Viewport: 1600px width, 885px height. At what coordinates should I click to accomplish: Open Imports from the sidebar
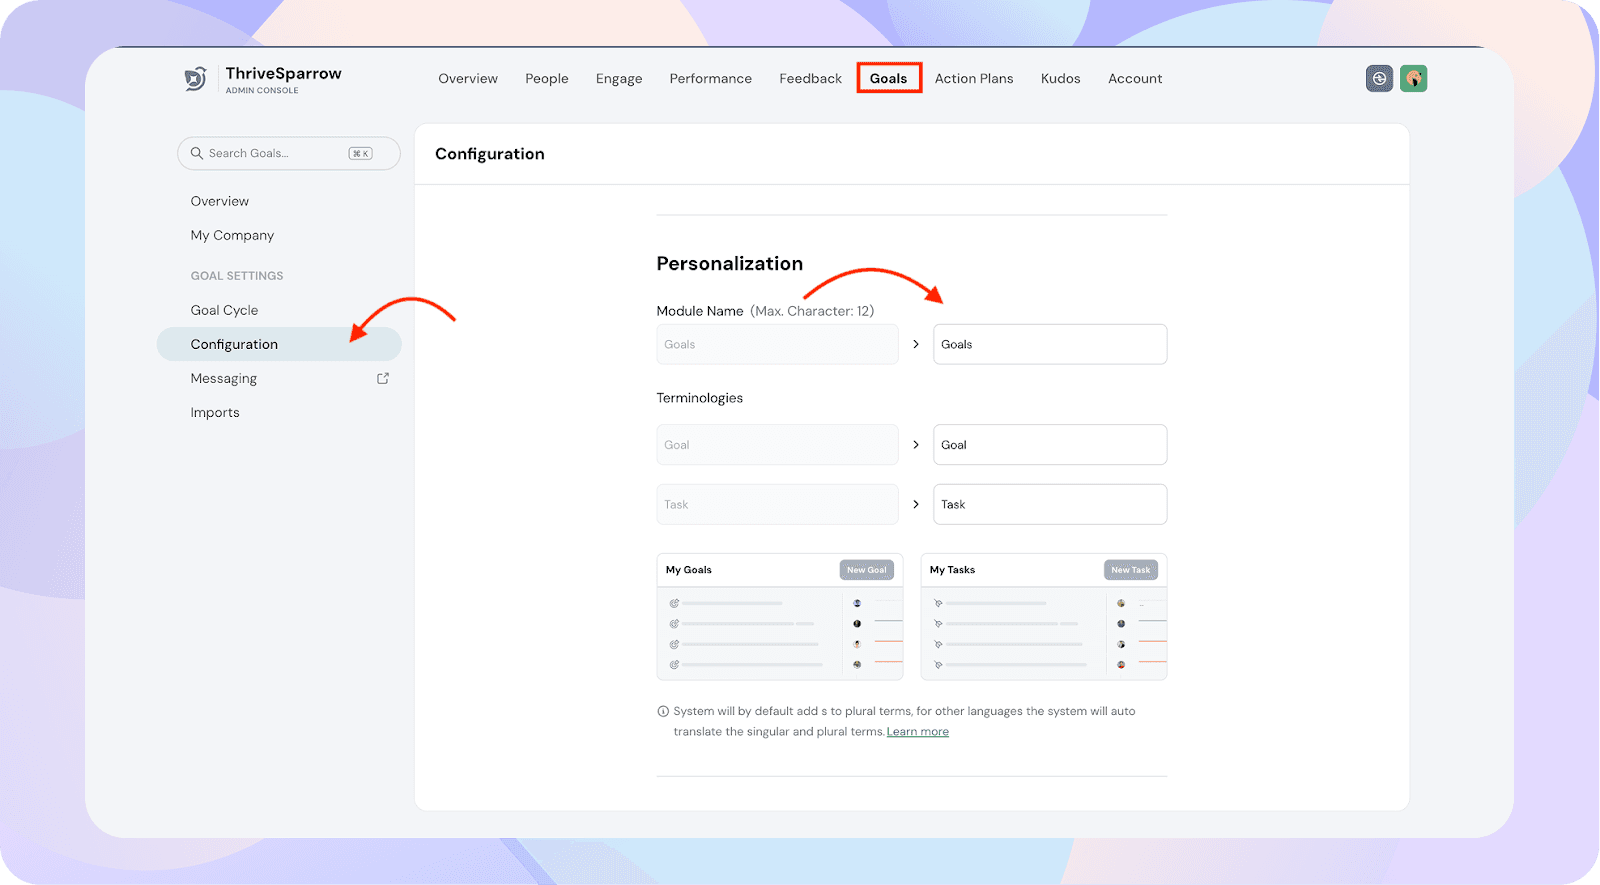(x=215, y=412)
